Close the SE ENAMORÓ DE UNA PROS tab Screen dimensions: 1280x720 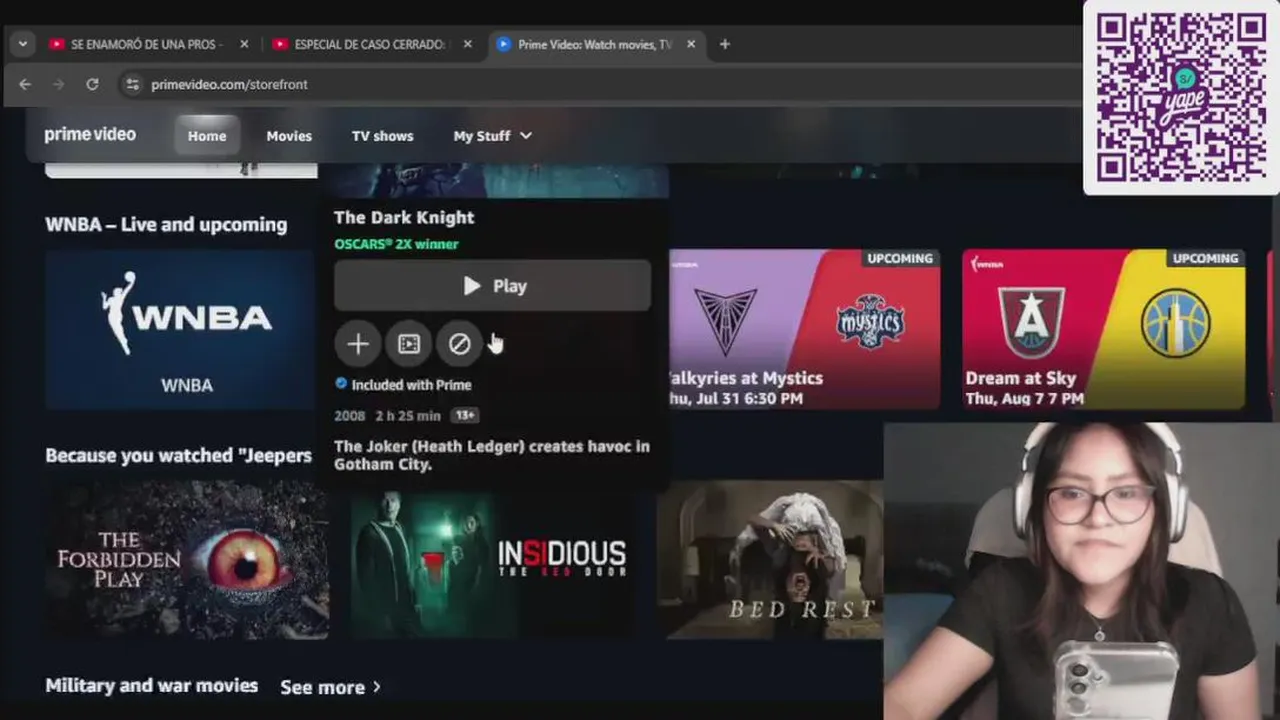coord(244,45)
